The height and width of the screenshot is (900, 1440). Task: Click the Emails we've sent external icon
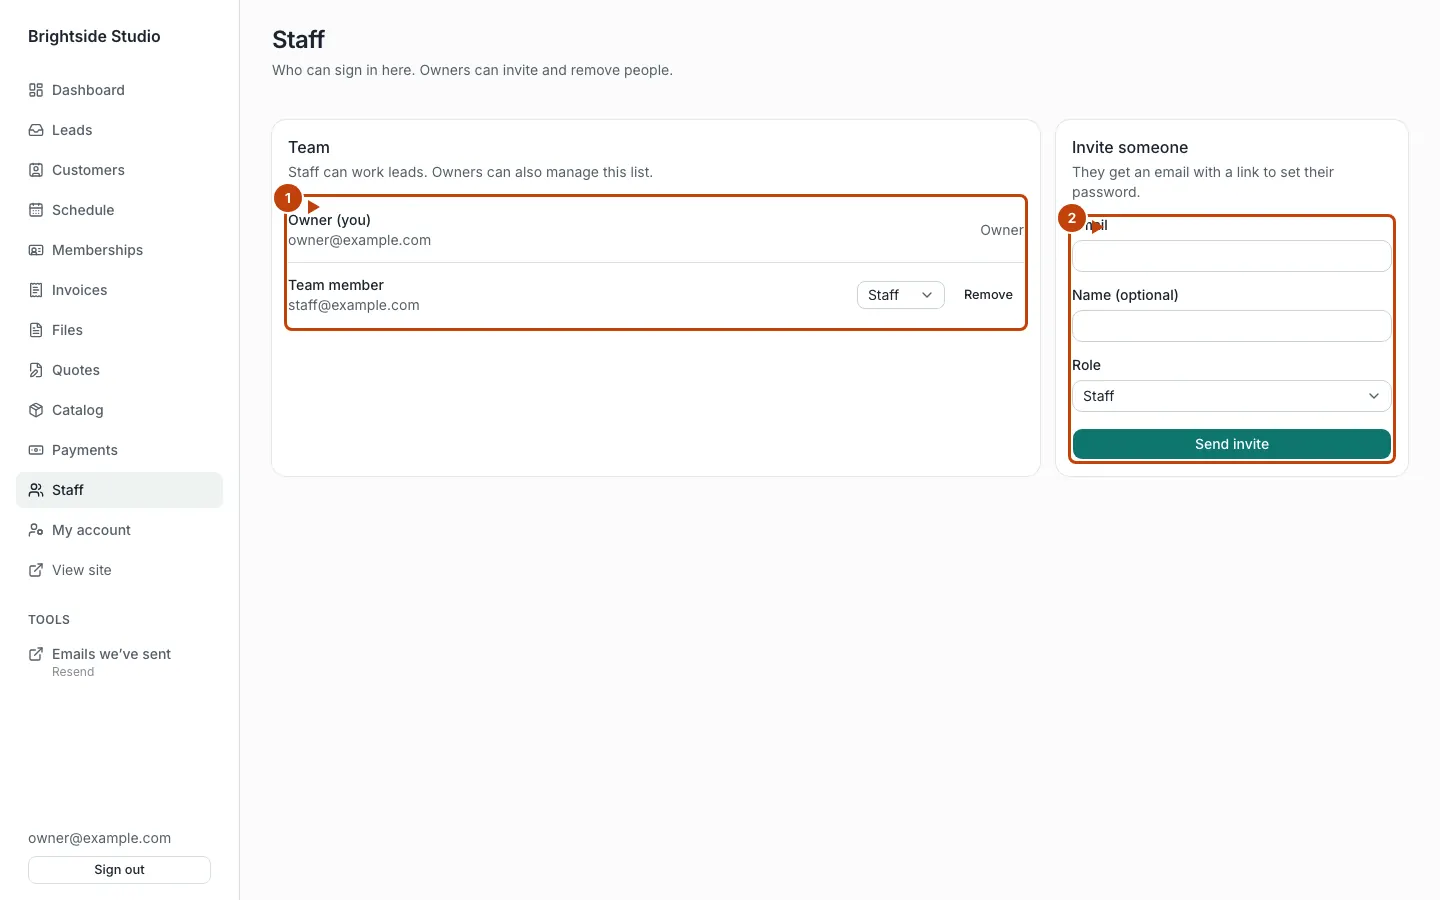click(36, 654)
